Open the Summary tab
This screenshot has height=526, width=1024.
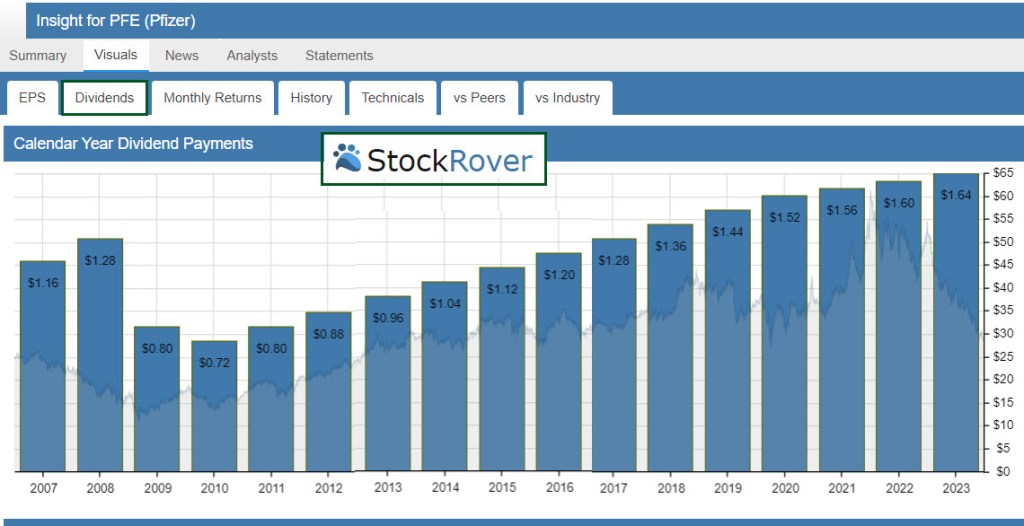pos(38,56)
